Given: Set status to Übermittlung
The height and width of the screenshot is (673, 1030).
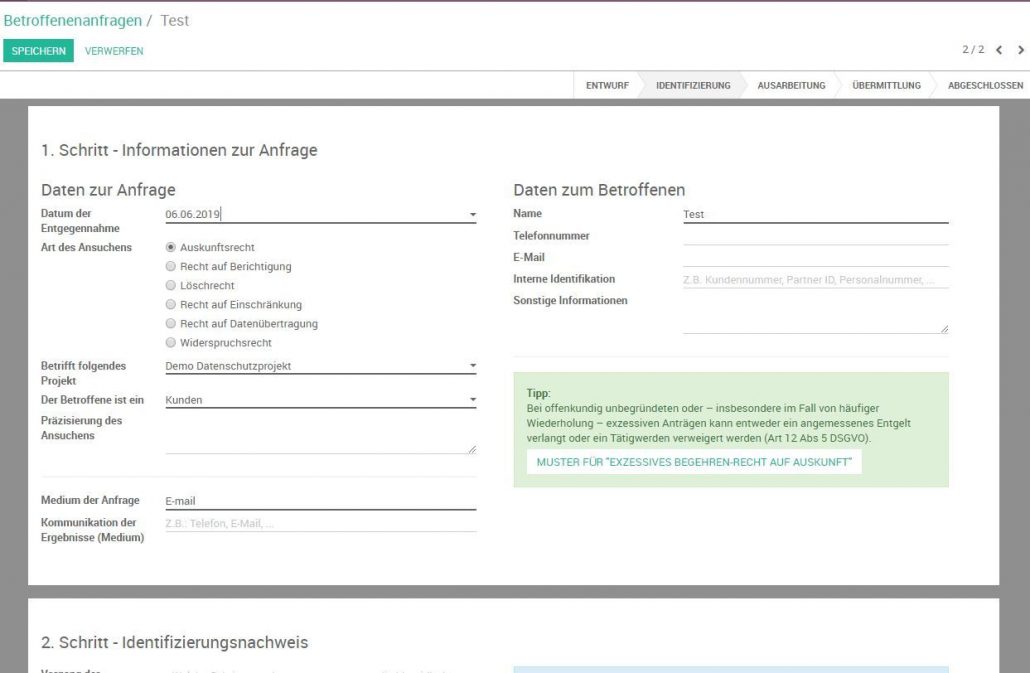Looking at the screenshot, I should [886, 86].
